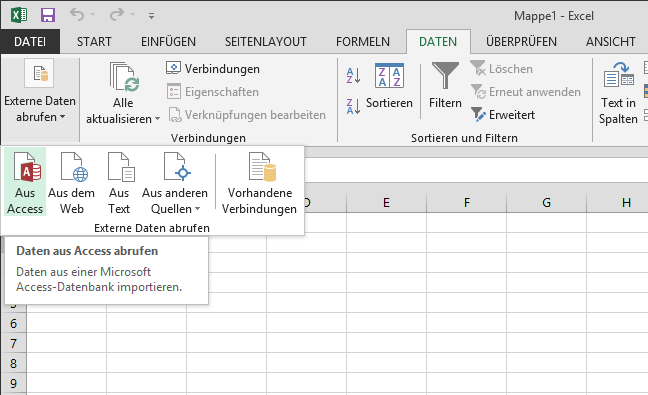Select row 9 header
This screenshot has width=648, height=395.
click(x=14, y=383)
